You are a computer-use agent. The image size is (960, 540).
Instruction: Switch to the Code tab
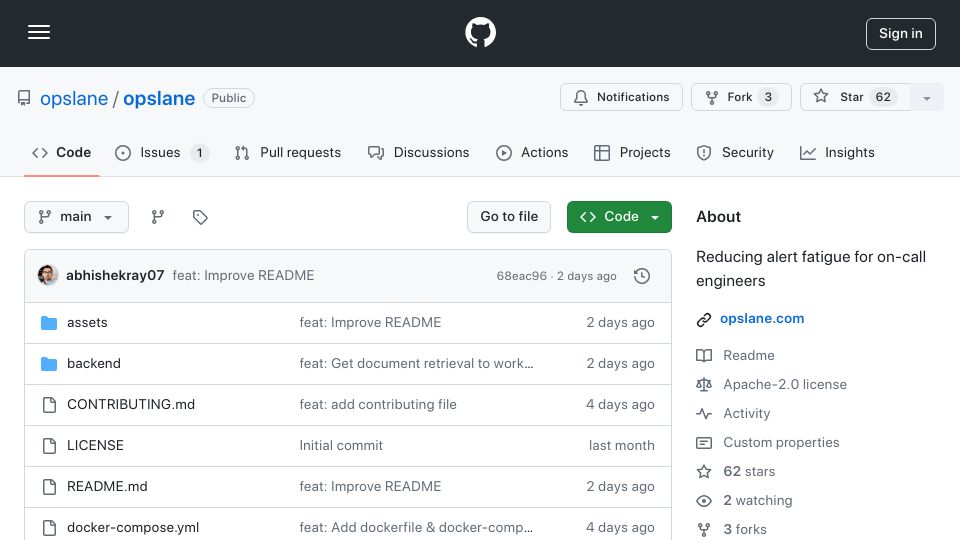tap(62, 152)
